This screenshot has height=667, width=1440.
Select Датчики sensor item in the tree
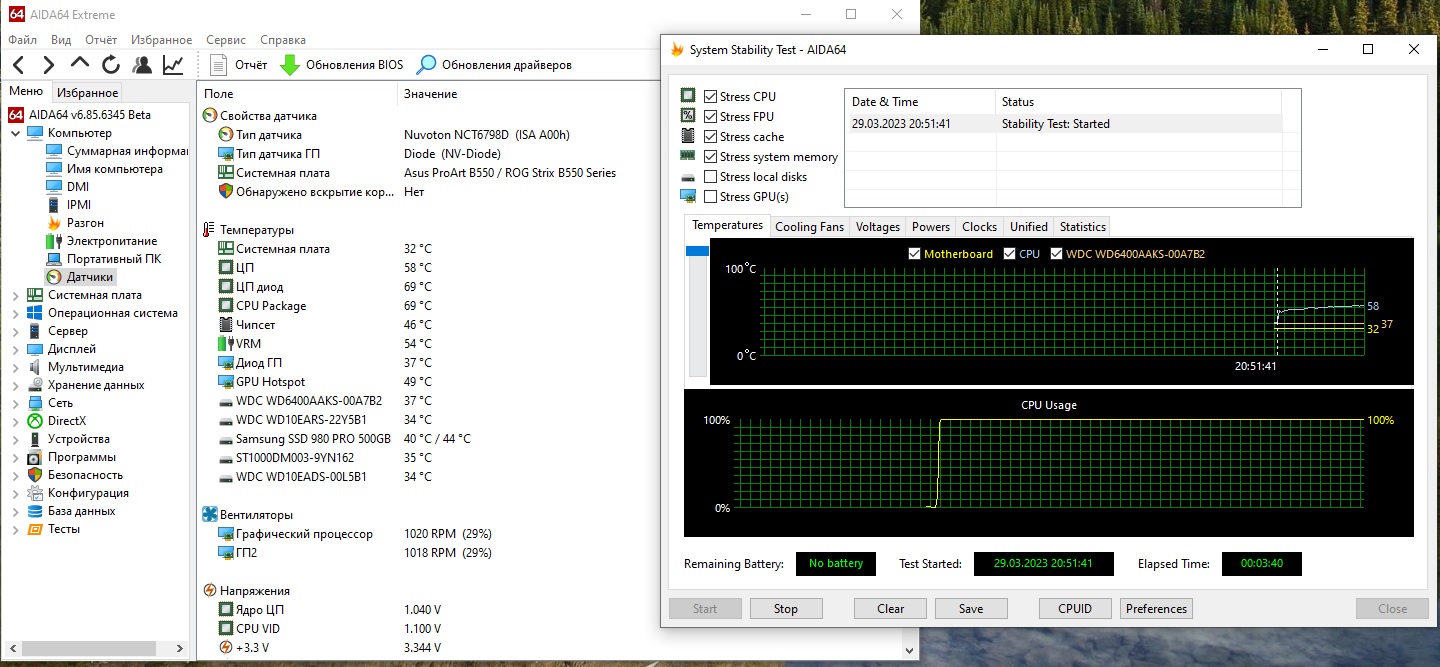click(80, 277)
